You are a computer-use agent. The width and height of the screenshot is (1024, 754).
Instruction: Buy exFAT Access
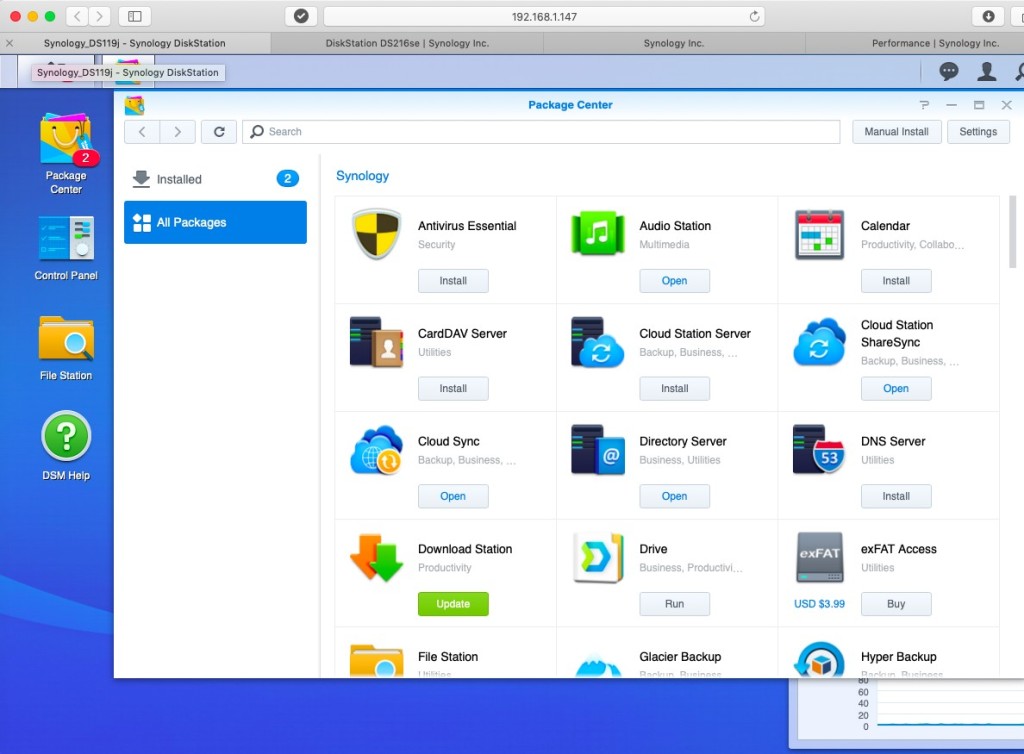895,604
